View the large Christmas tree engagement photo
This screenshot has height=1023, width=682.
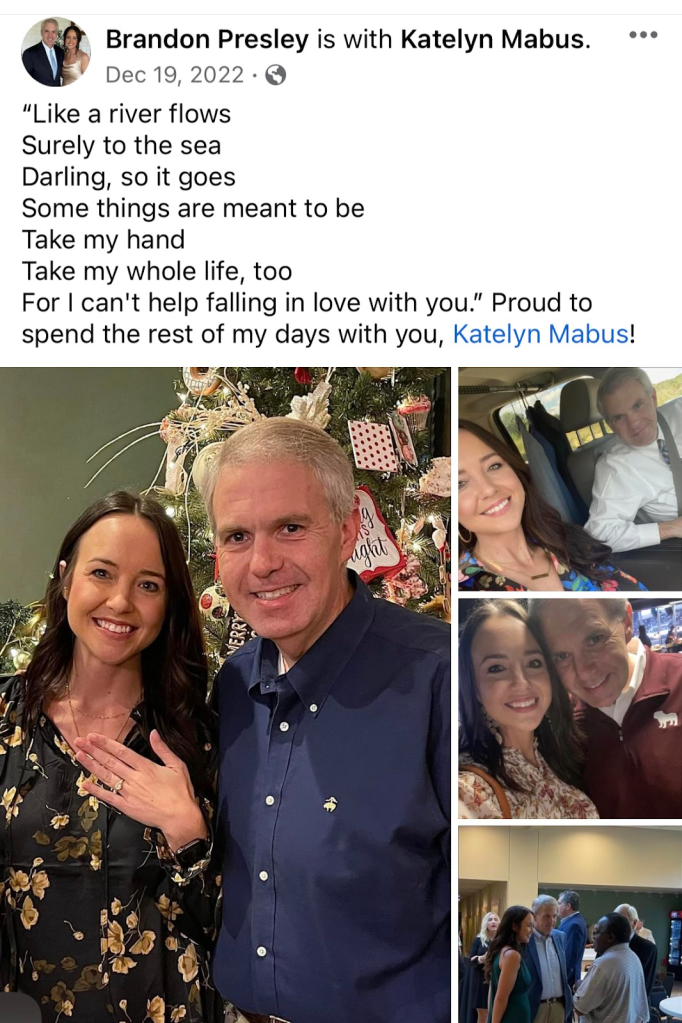225,695
